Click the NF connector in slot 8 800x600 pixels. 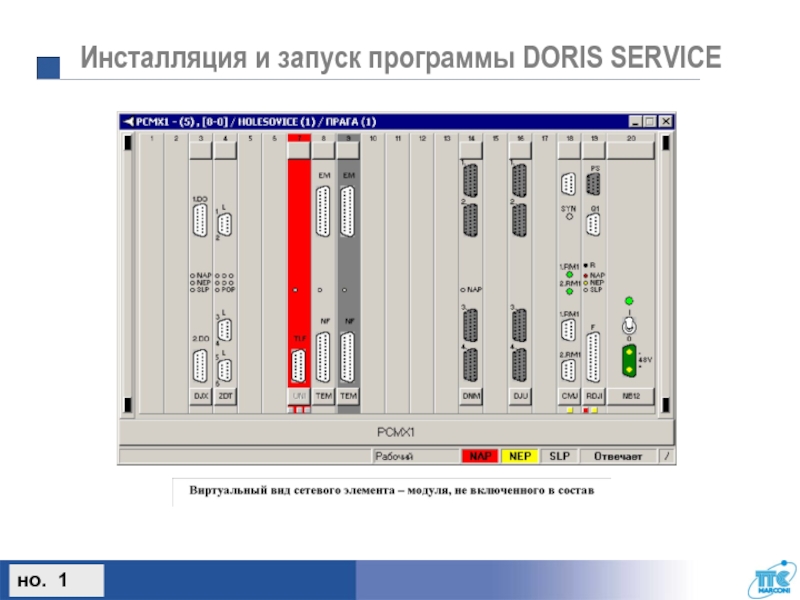coord(323,357)
